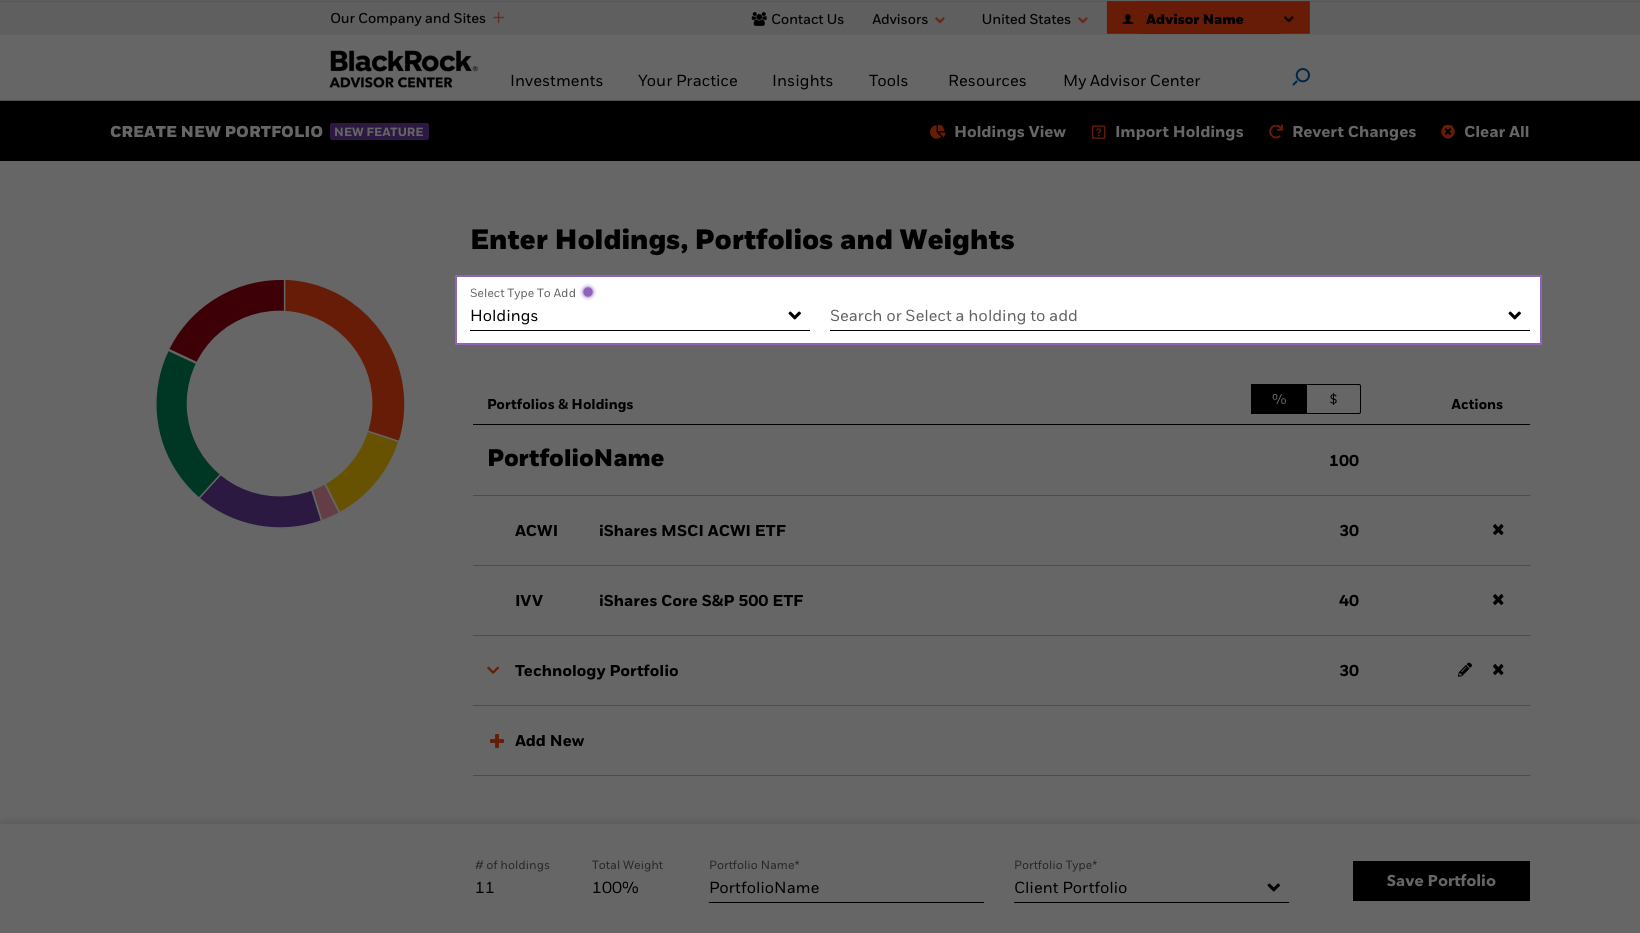Click the ACWI weight value 30
Viewport: 1640px width, 933px height.
(1349, 531)
